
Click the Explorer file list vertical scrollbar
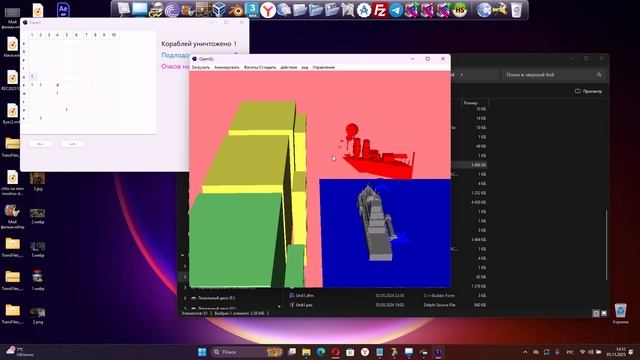607,245
